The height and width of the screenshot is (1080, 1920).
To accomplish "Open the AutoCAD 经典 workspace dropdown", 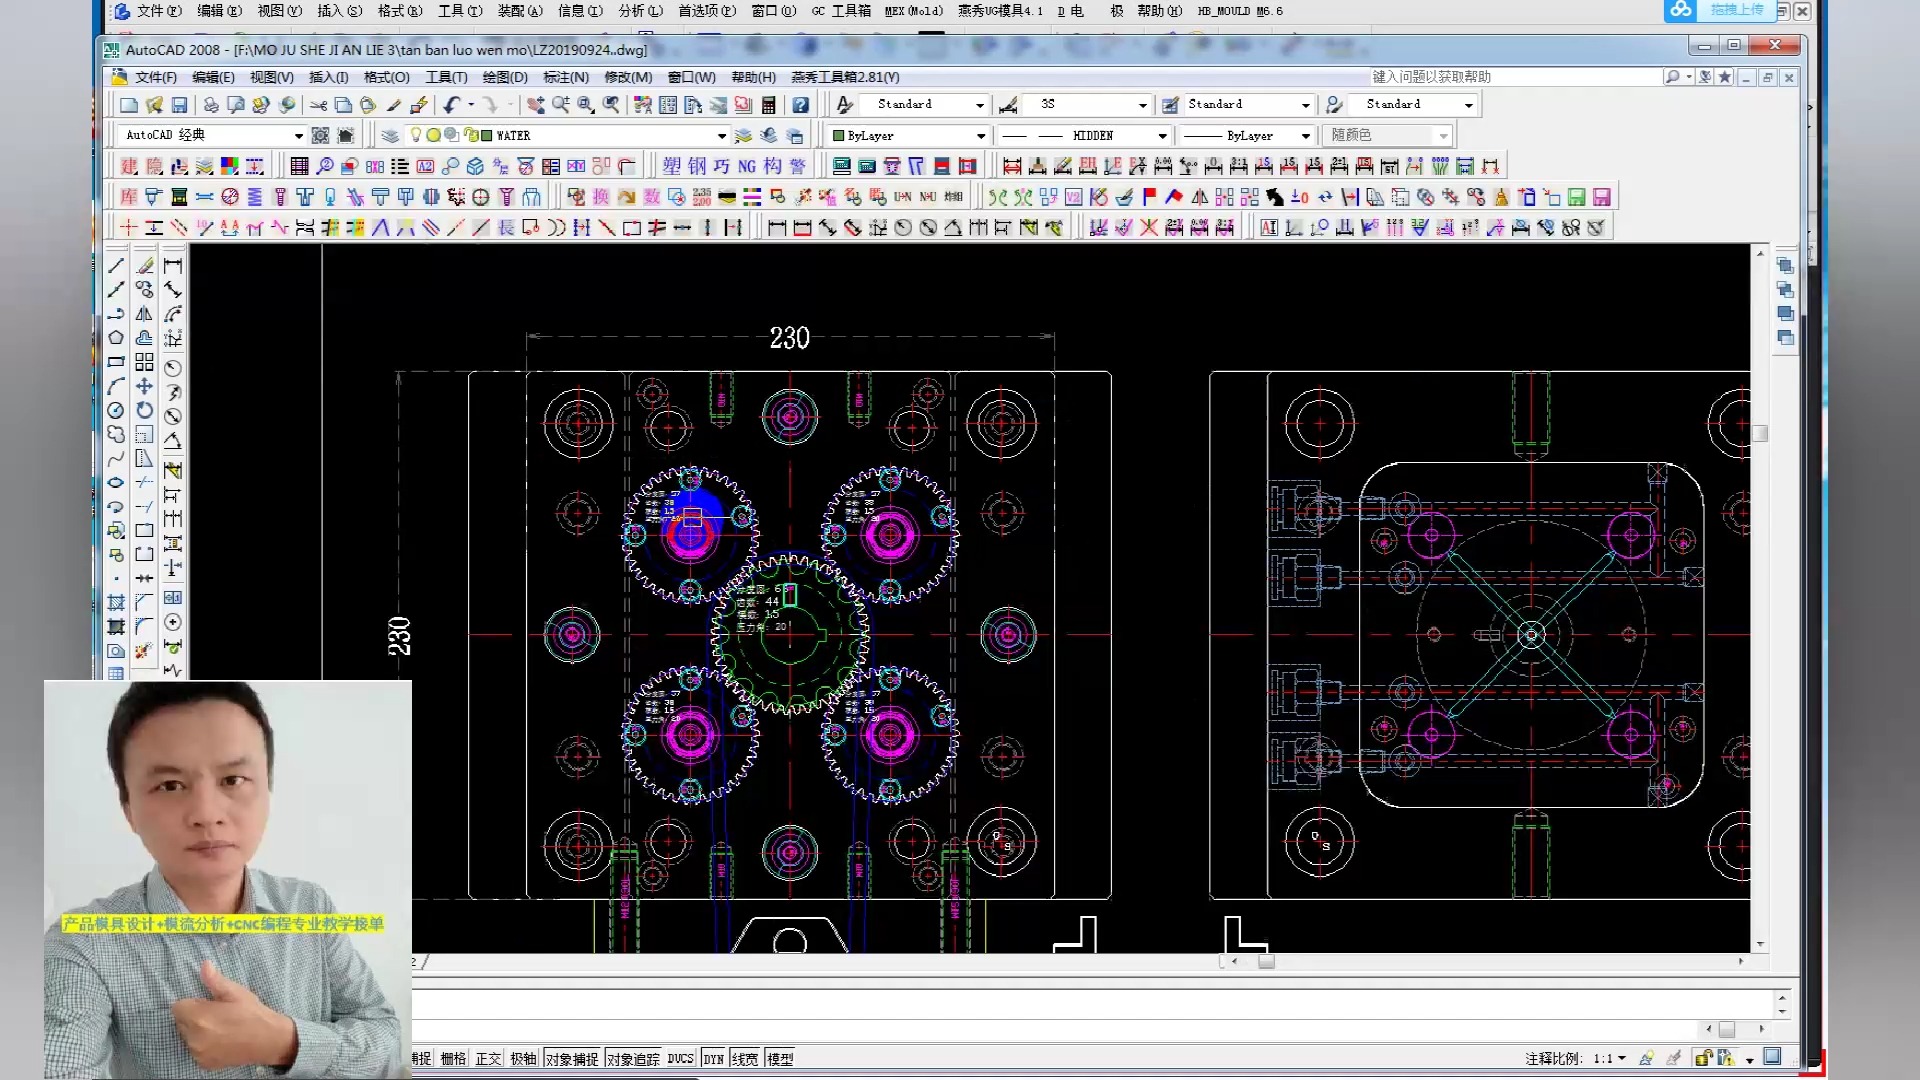I will [298, 136].
